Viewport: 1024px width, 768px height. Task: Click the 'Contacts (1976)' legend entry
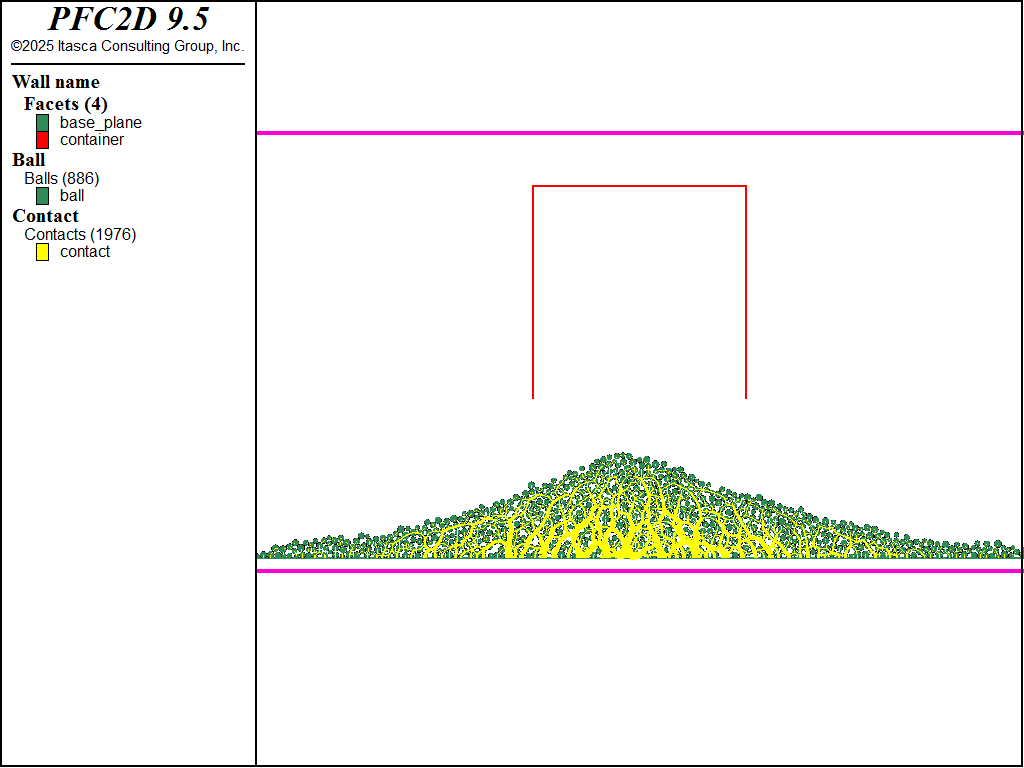[80, 234]
